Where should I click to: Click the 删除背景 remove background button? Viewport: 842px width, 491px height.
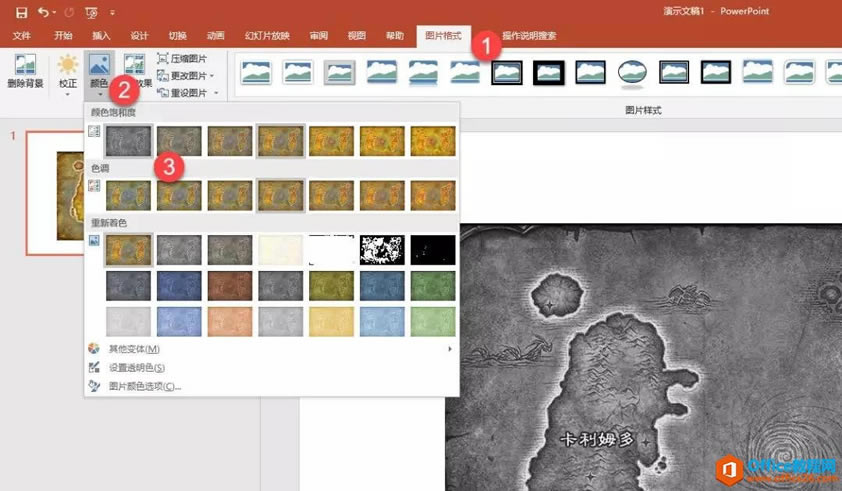coord(25,71)
